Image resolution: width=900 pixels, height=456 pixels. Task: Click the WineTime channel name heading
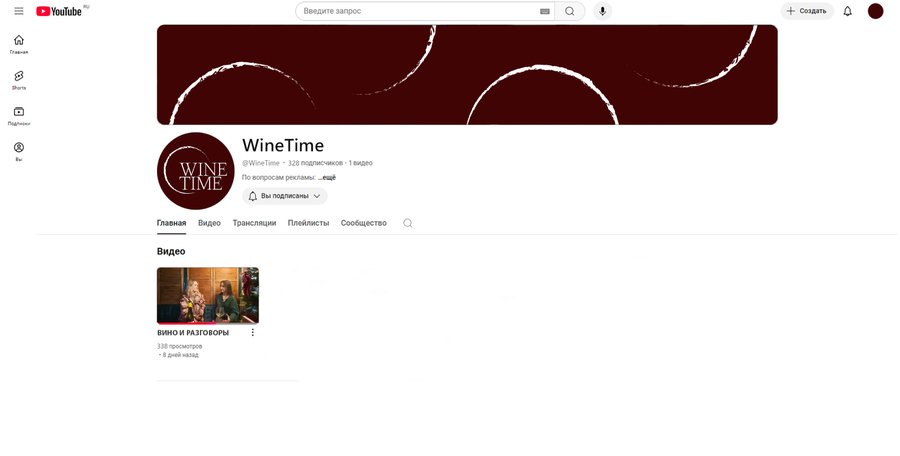(283, 145)
